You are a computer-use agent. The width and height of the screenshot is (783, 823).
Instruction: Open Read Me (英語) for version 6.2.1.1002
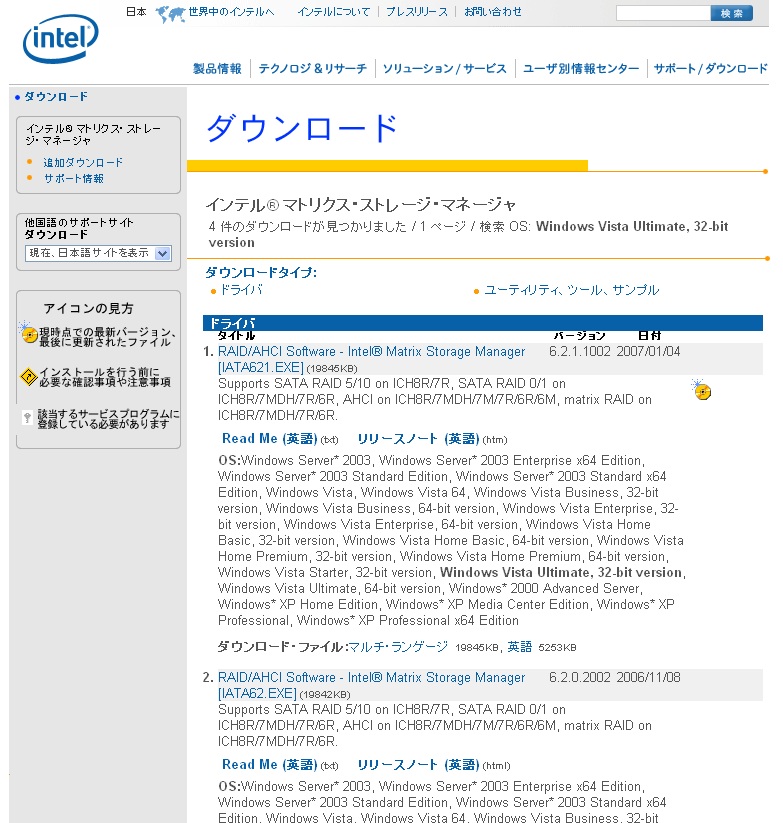(x=270, y=439)
